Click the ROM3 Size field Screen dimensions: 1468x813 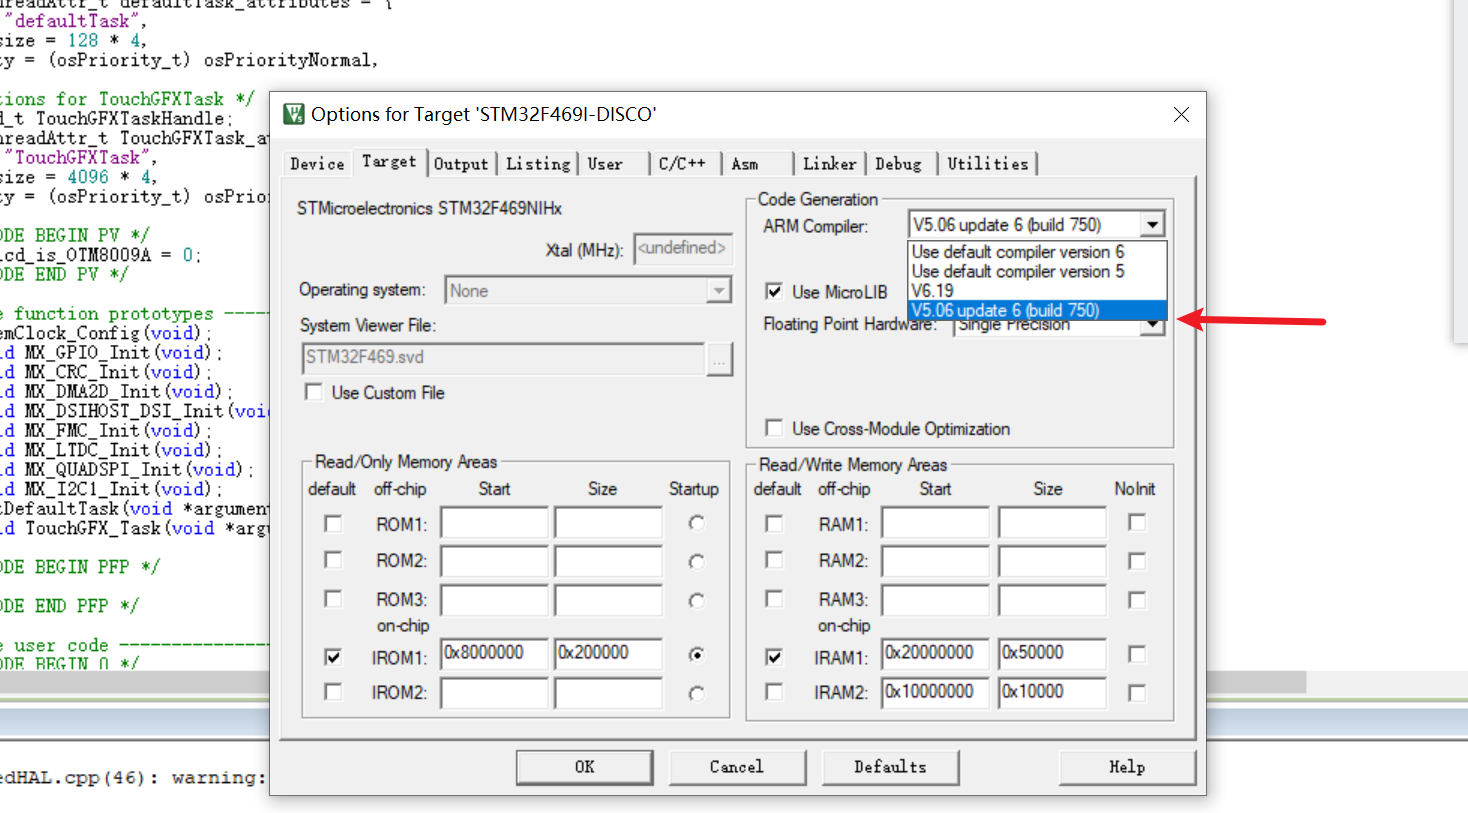tap(609, 600)
